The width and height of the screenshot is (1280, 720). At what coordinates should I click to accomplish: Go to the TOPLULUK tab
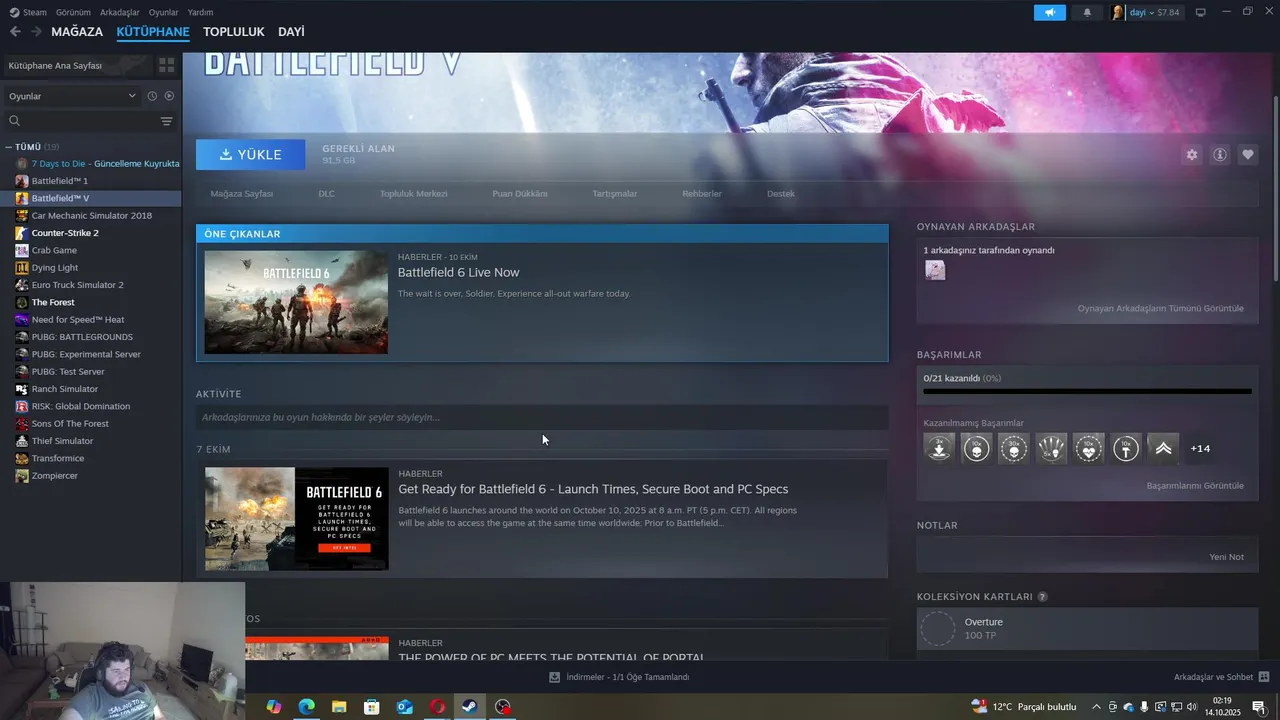click(x=233, y=32)
